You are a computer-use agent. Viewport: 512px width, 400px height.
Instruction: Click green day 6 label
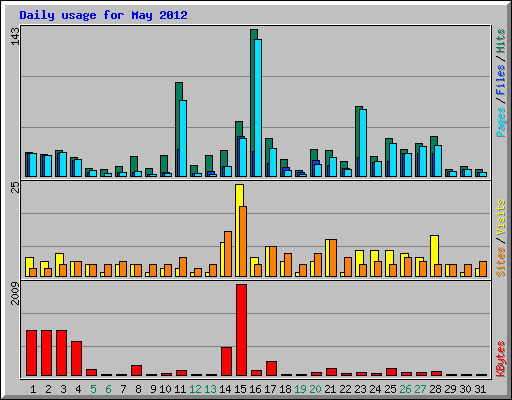pos(108,389)
